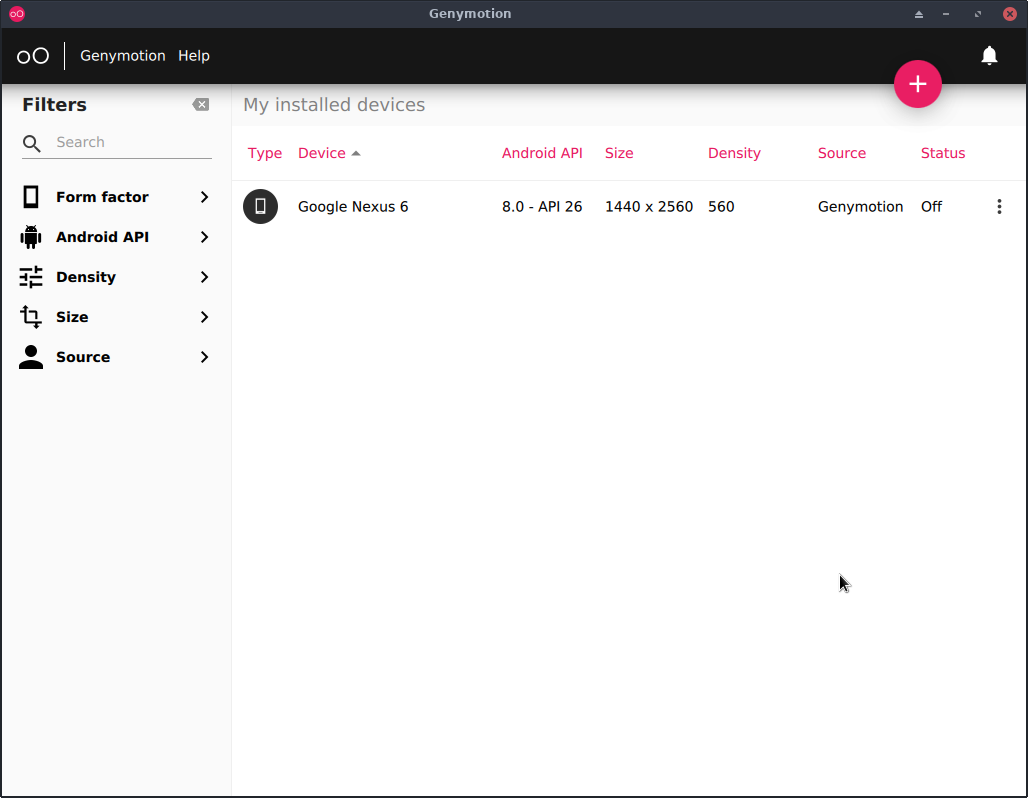Click the search magnifier icon

click(31, 143)
